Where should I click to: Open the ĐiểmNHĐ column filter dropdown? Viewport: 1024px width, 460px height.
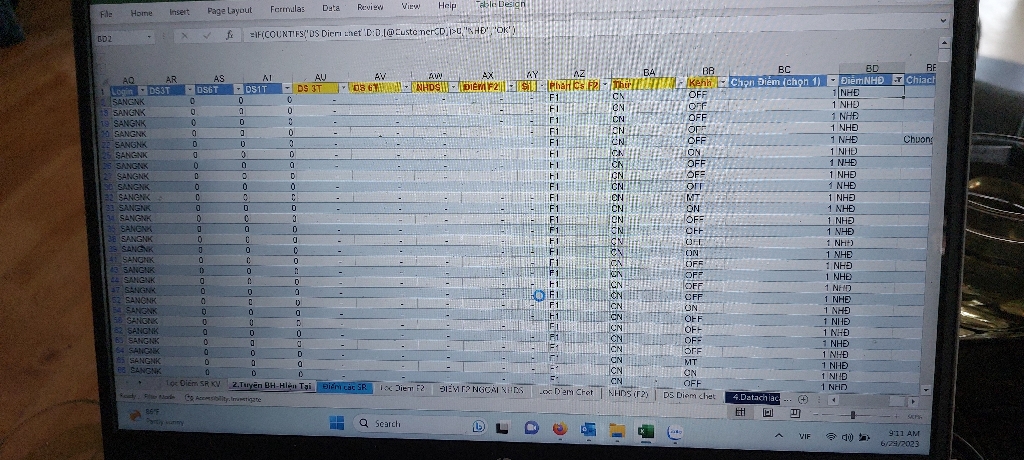pyautogui.click(x=896, y=79)
